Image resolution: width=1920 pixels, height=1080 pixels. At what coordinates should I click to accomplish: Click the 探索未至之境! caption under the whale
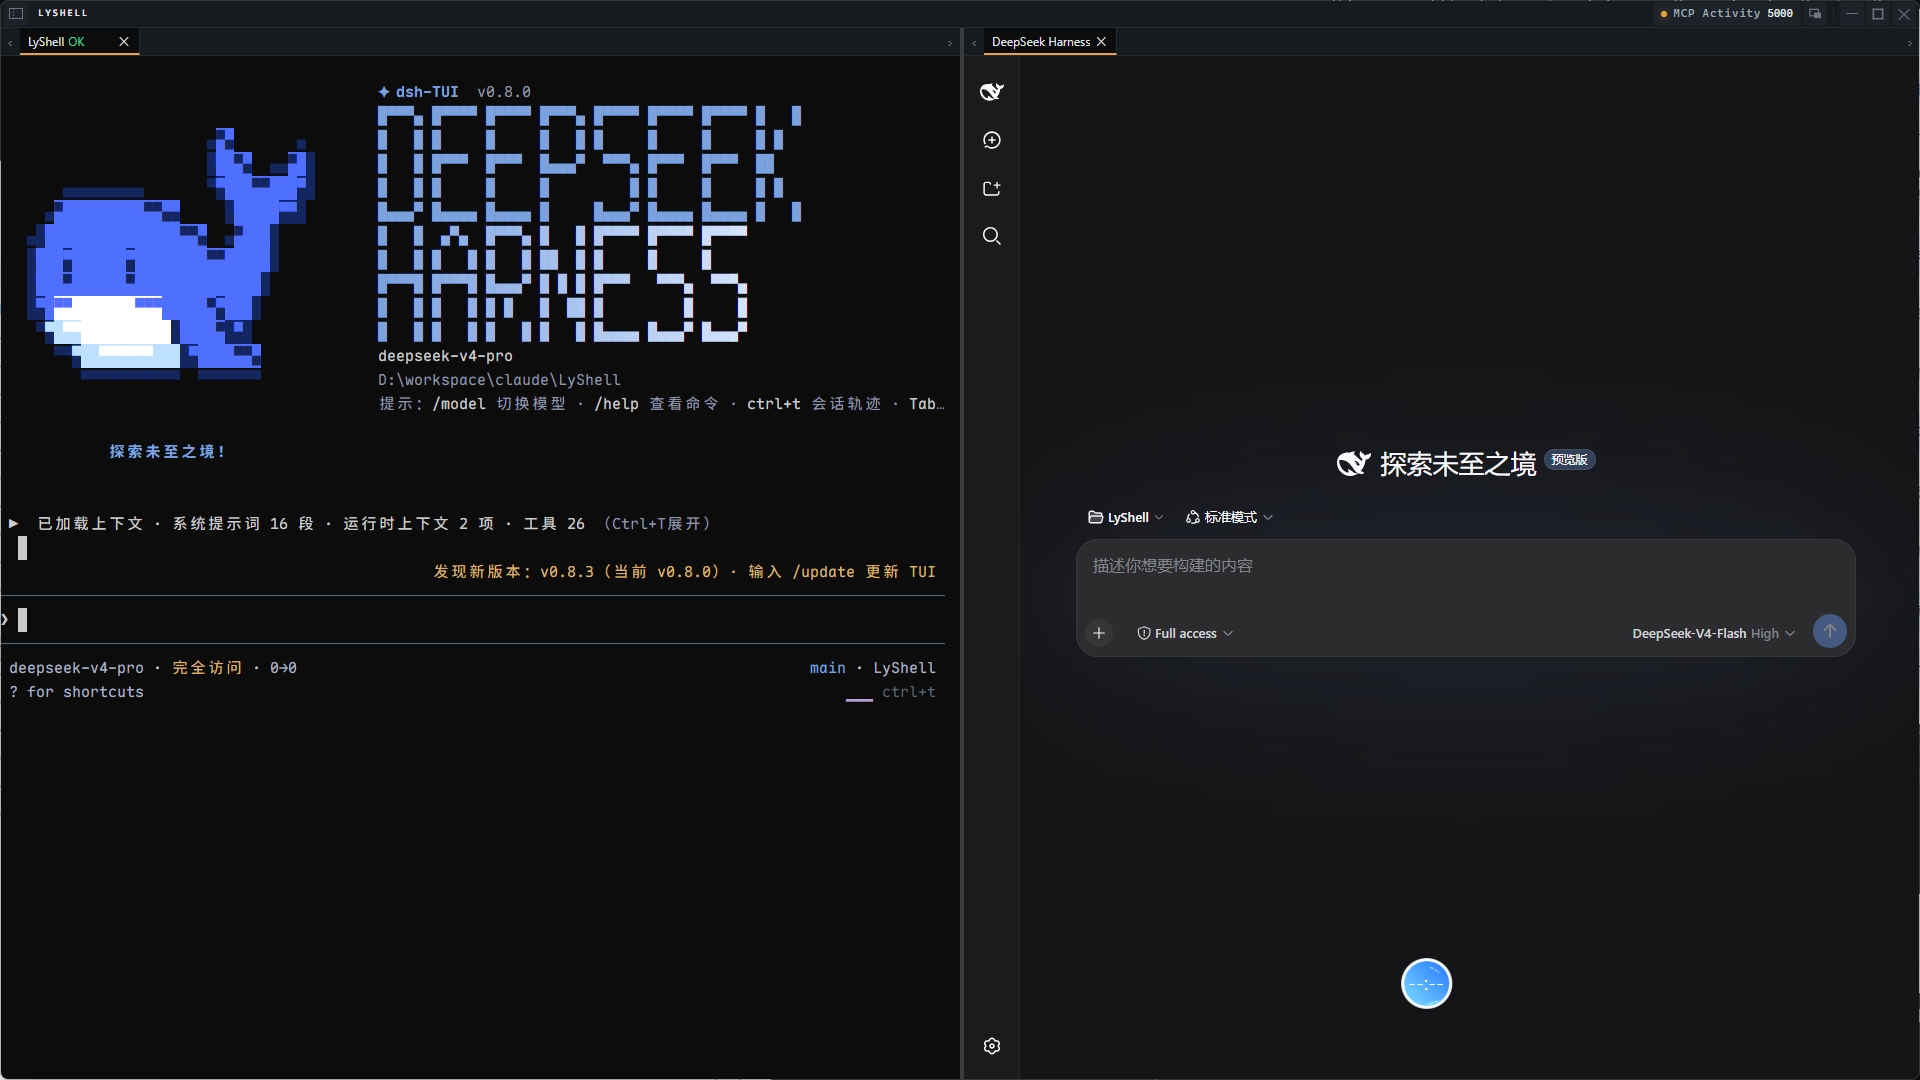coord(168,452)
